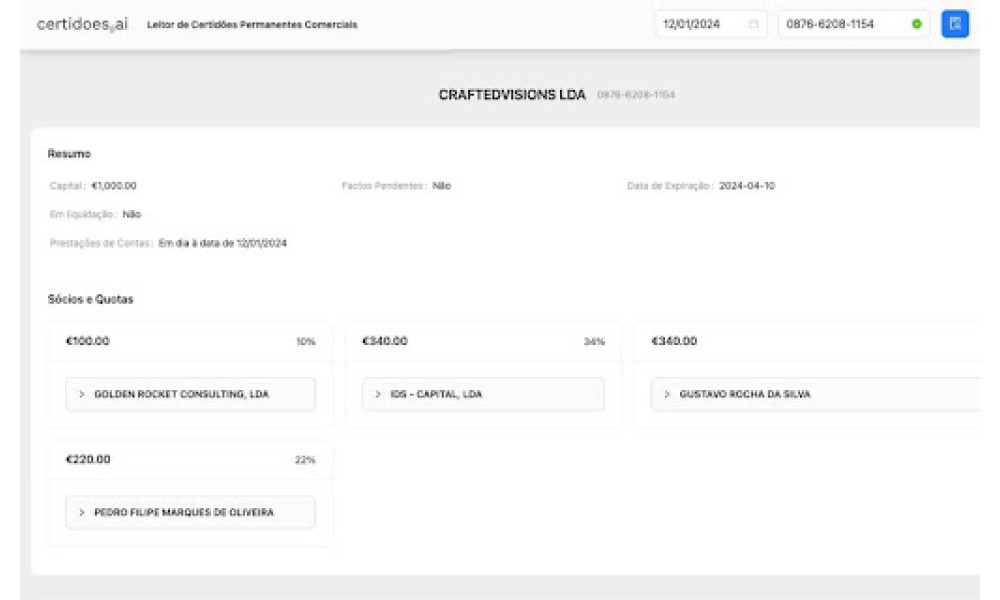This screenshot has height=600, width=1000.
Task: Expand GUSTAVO ROCHA DA SILVA row
Action: [815, 394]
